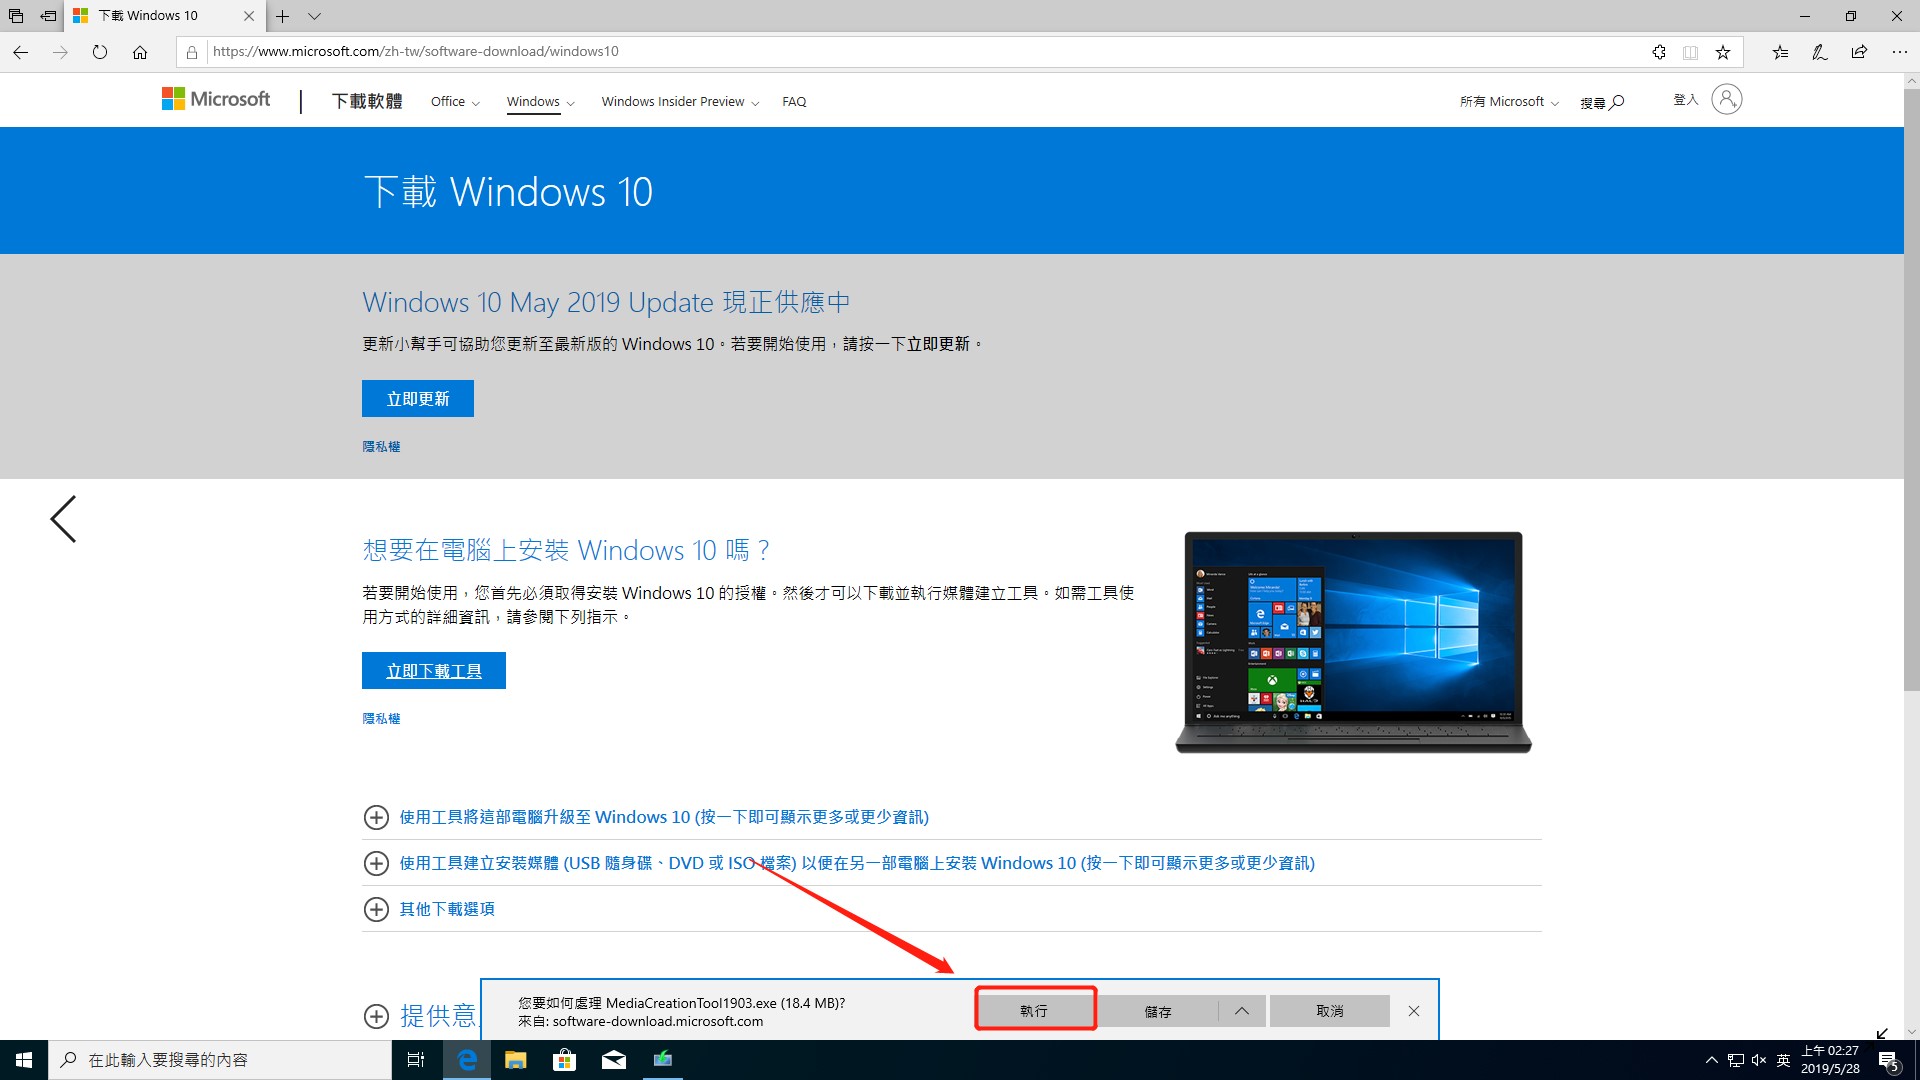
Task: Add page to favorites star icon
Action: pos(1723,52)
